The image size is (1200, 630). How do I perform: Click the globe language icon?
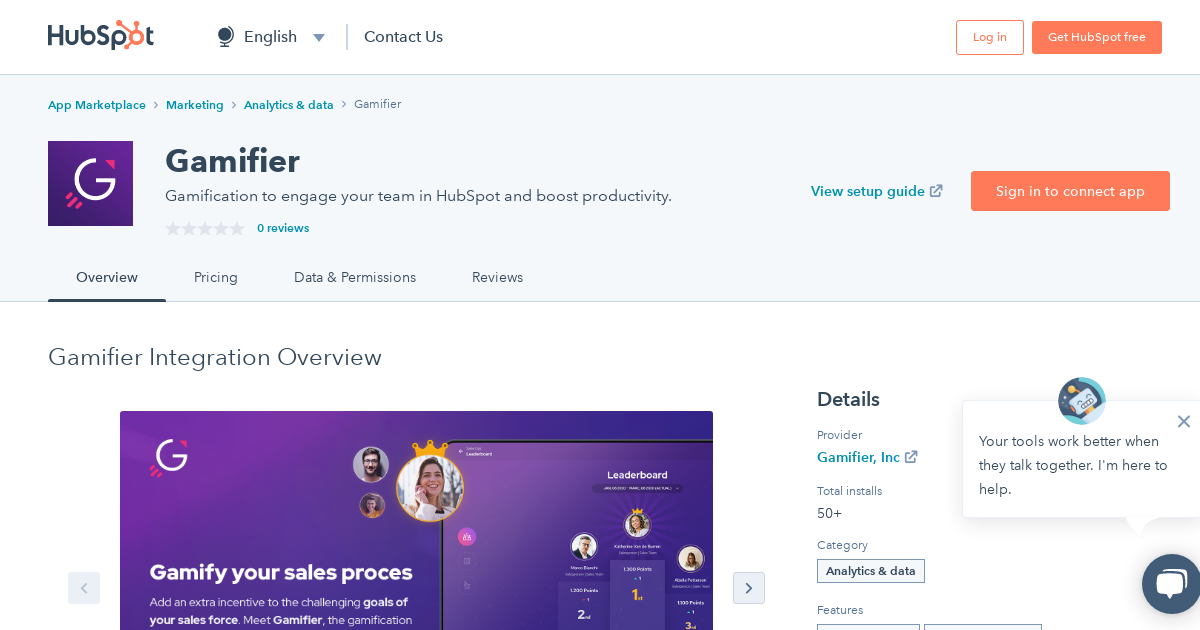point(224,36)
